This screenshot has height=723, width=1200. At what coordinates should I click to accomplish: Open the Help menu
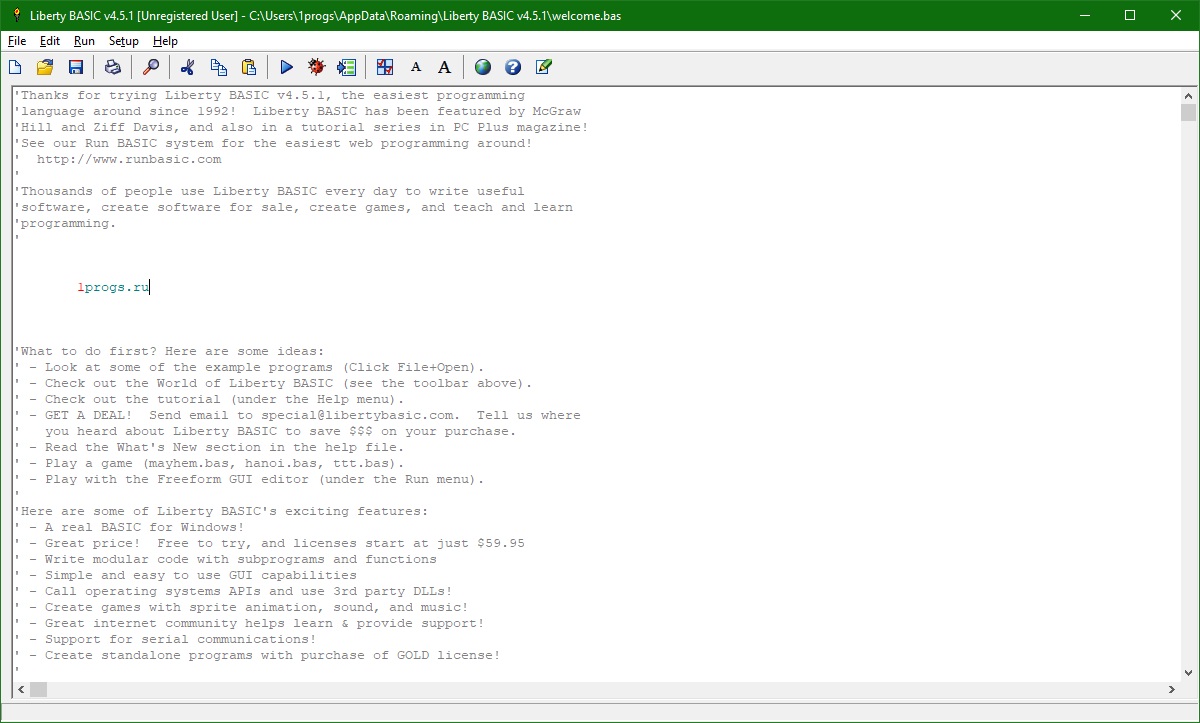point(165,41)
